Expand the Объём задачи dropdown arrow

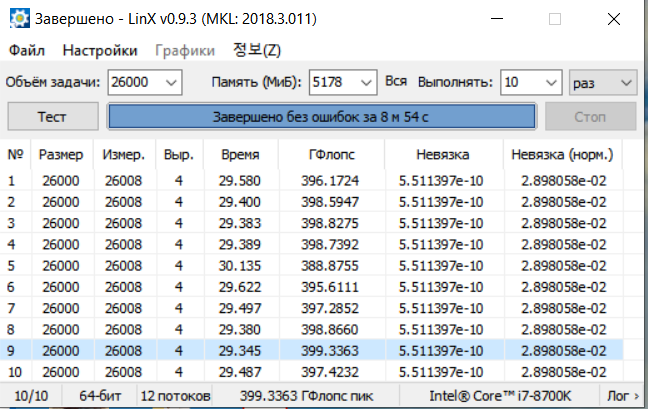click(x=171, y=83)
